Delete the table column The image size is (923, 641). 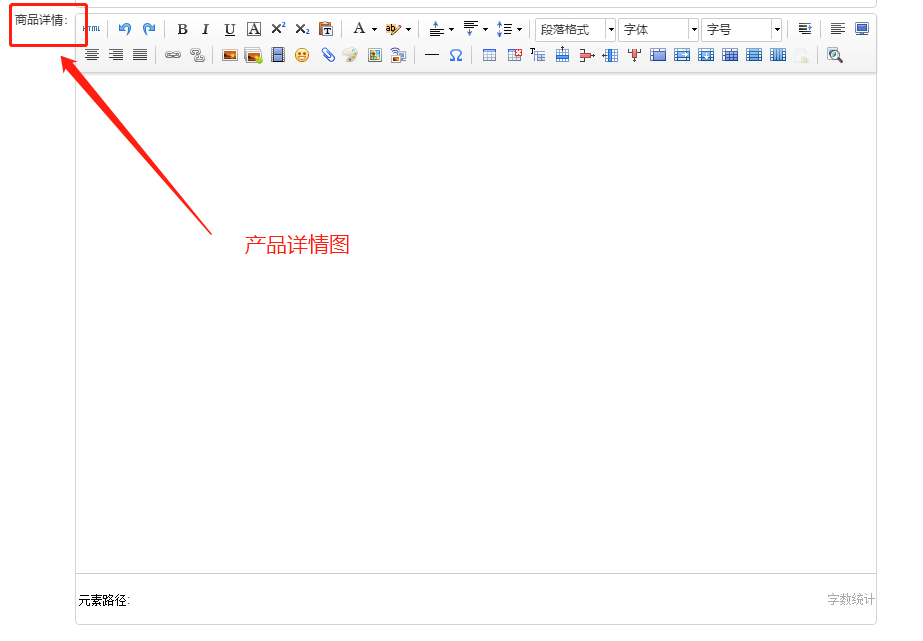pyautogui.click(x=634, y=55)
